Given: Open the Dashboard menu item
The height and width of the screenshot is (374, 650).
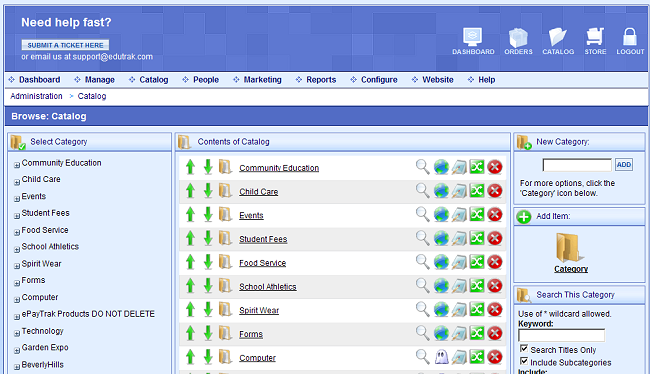Looking at the screenshot, I should (39, 80).
